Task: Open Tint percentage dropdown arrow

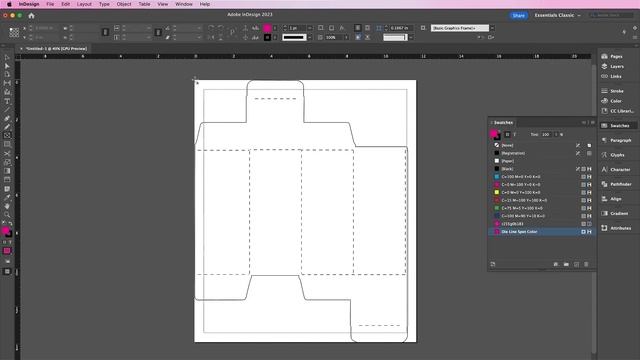Action: 556,134
